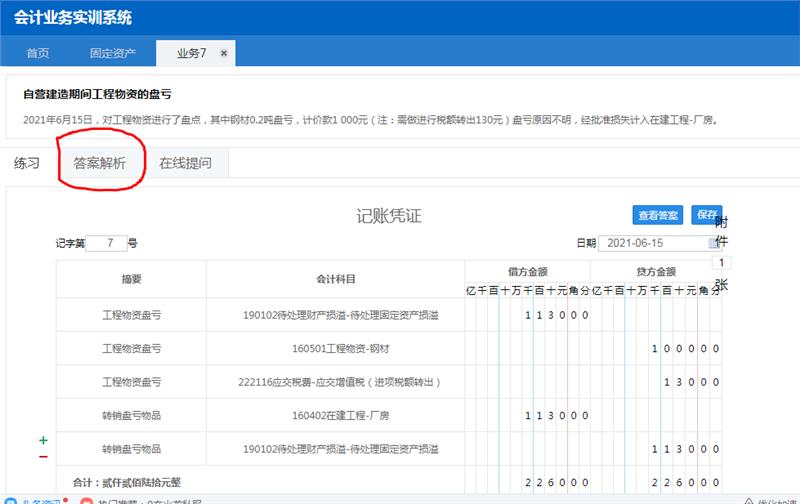Click the 160402在建工程-厂房 account cell
This screenshot has width=800, height=504.
coord(335,415)
